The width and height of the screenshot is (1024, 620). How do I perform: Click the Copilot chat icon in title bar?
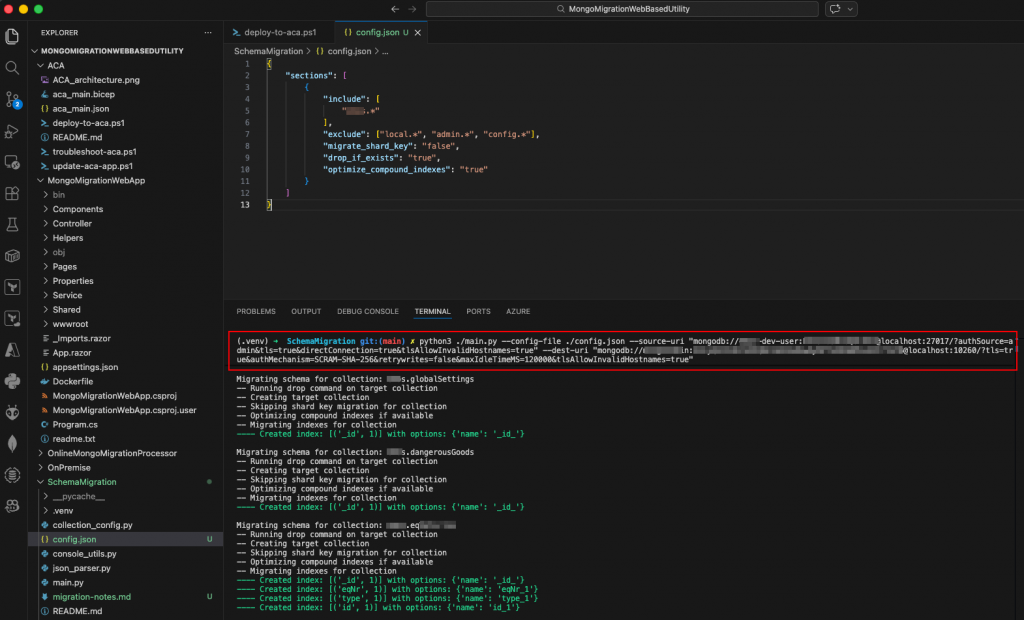tap(834, 9)
